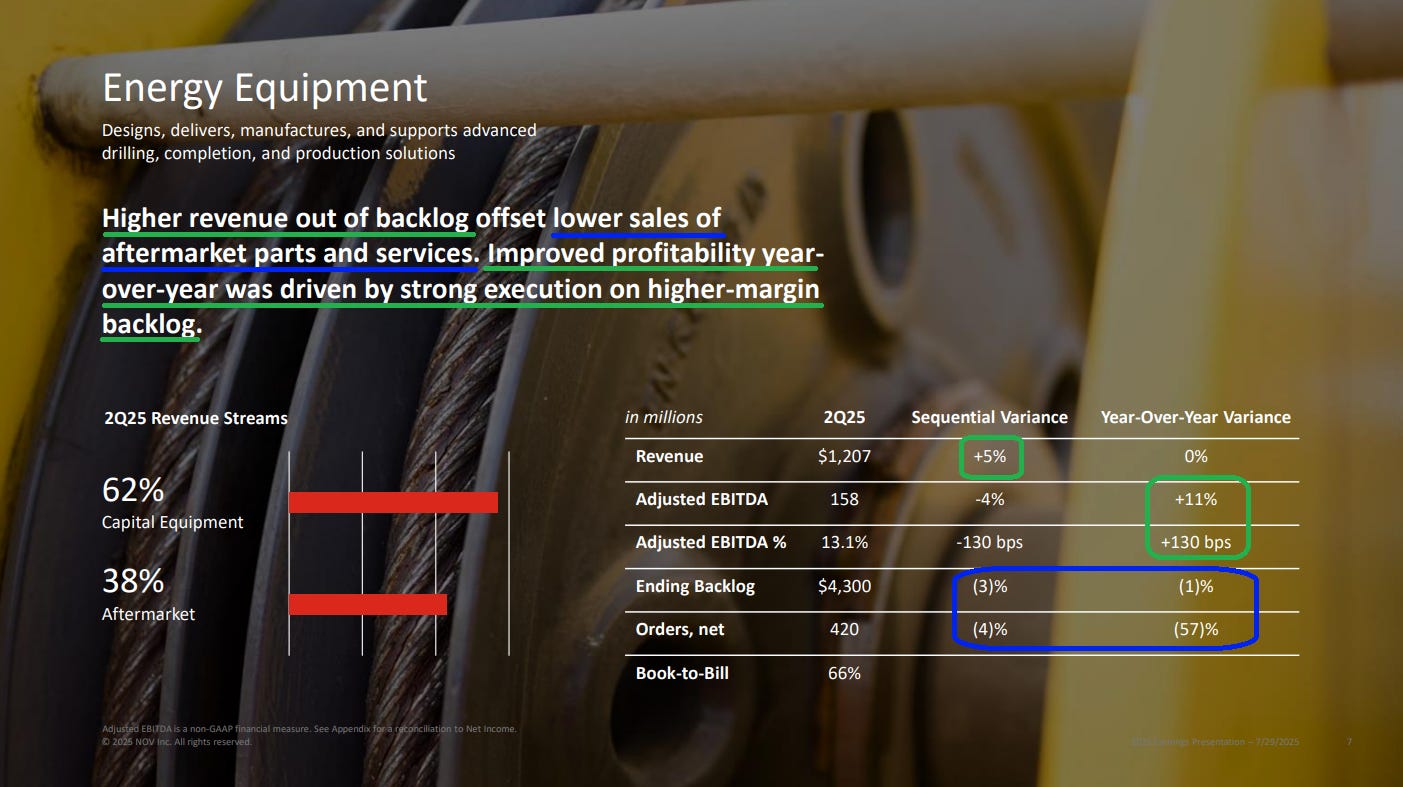Click the Adjusted EBITDA non-GAAP footnote
The width and height of the screenshot is (1403, 787).
coord(309,728)
